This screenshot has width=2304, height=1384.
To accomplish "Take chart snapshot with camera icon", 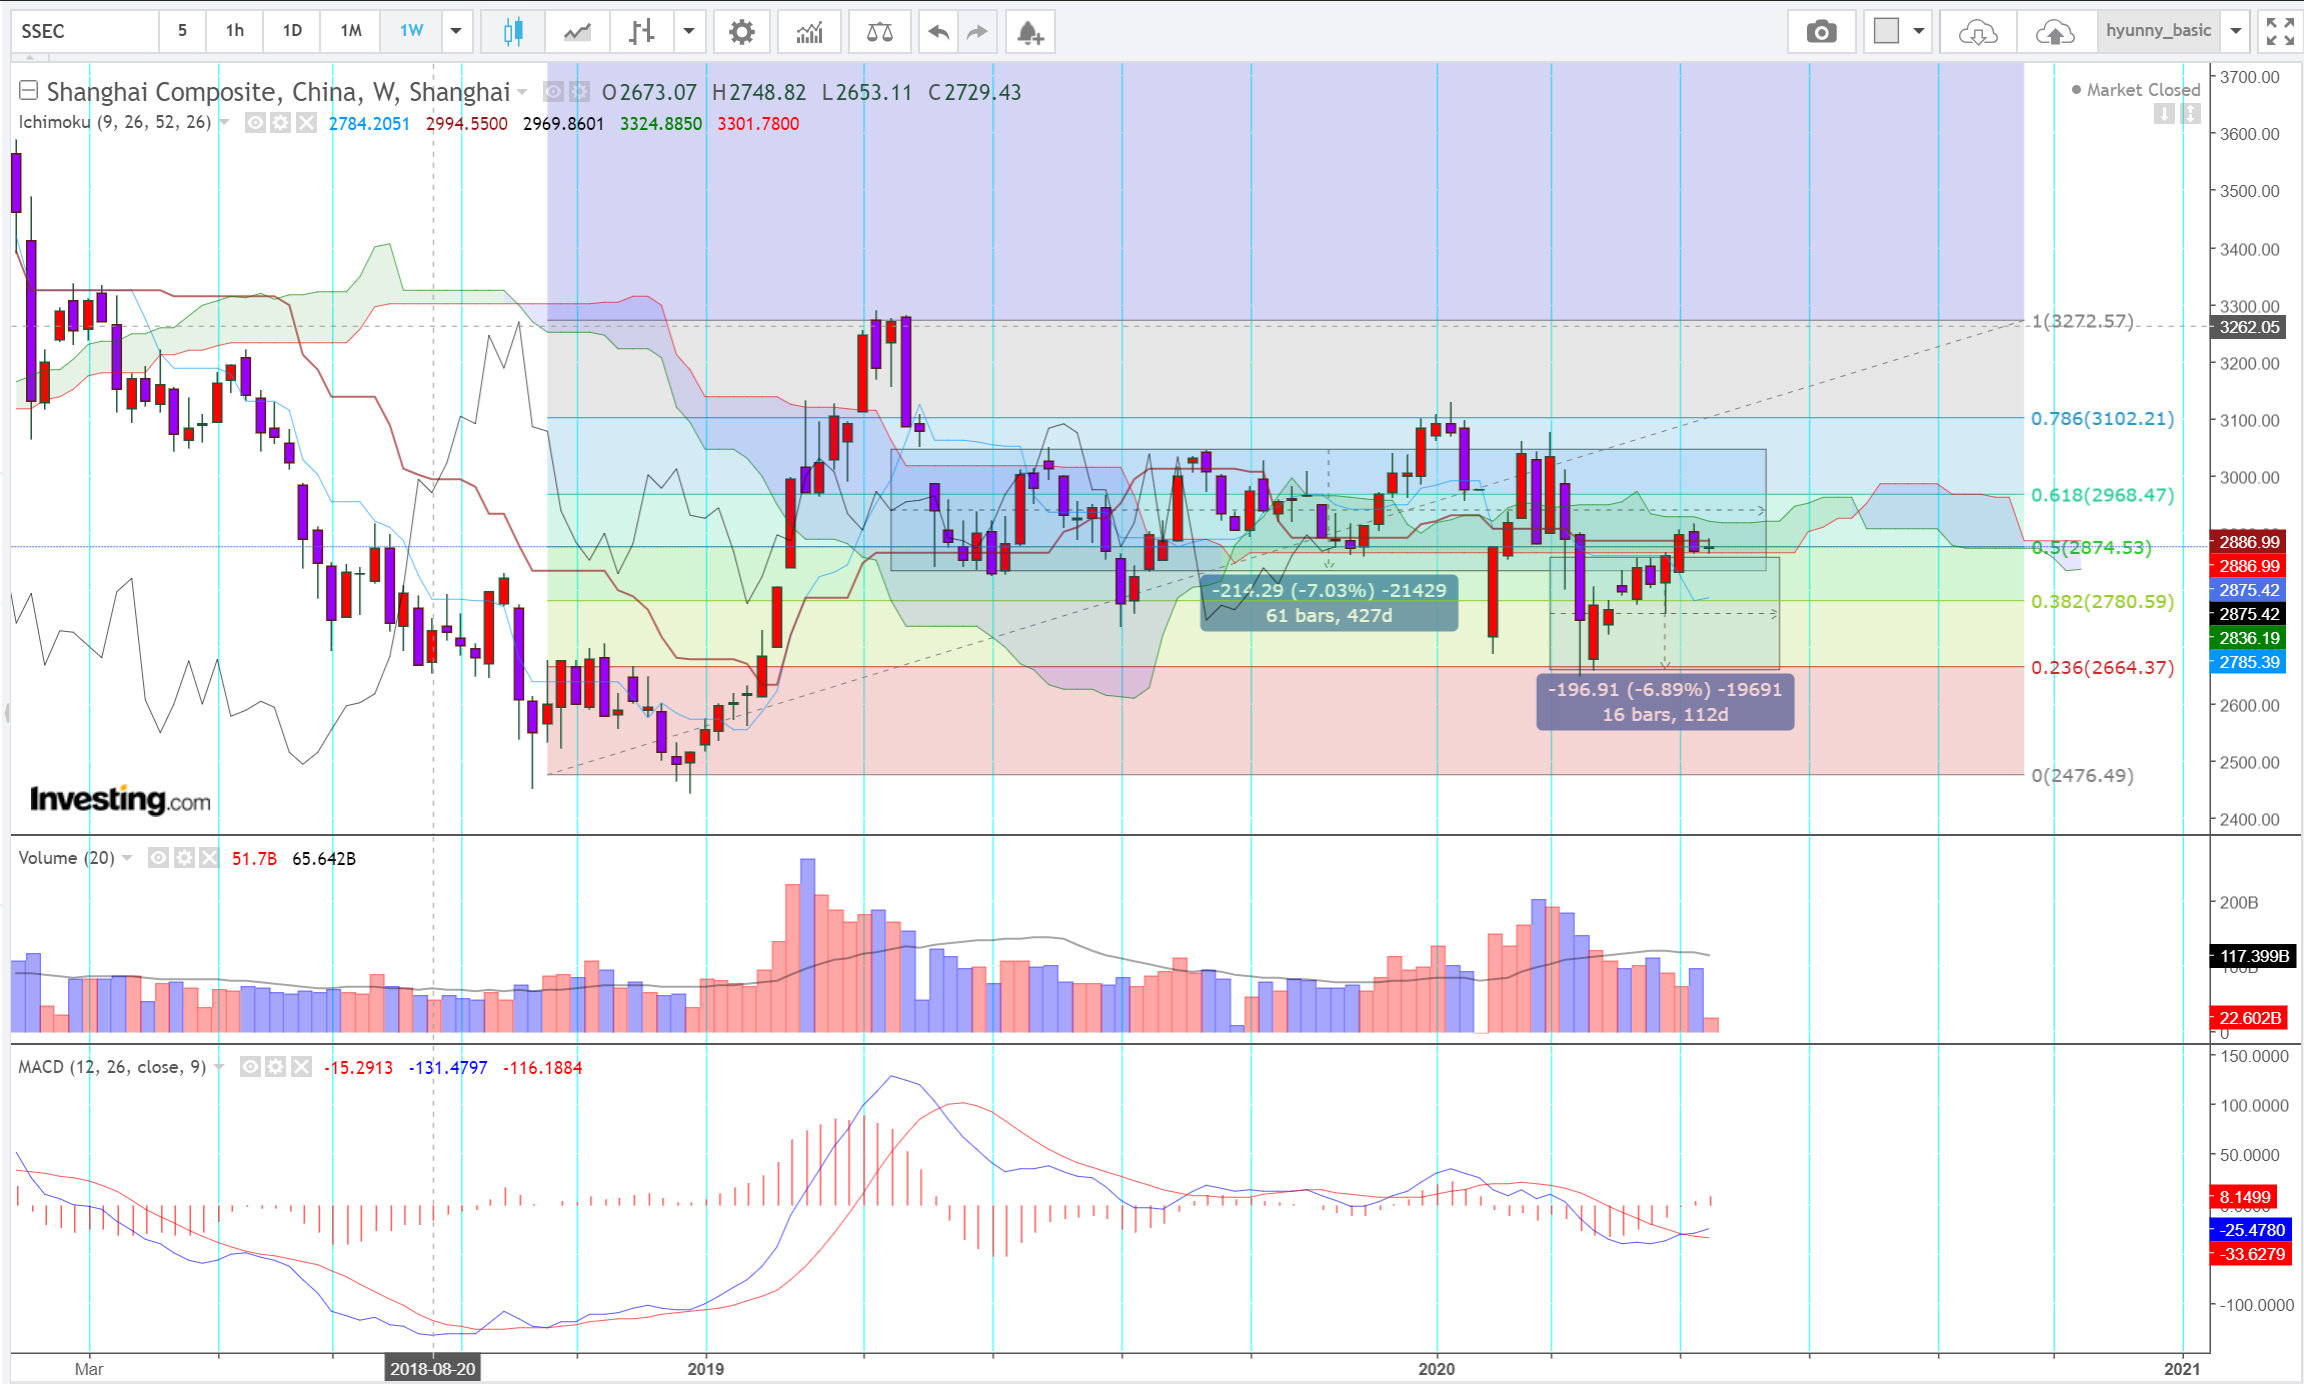I will pyautogui.click(x=1821, y=32).
